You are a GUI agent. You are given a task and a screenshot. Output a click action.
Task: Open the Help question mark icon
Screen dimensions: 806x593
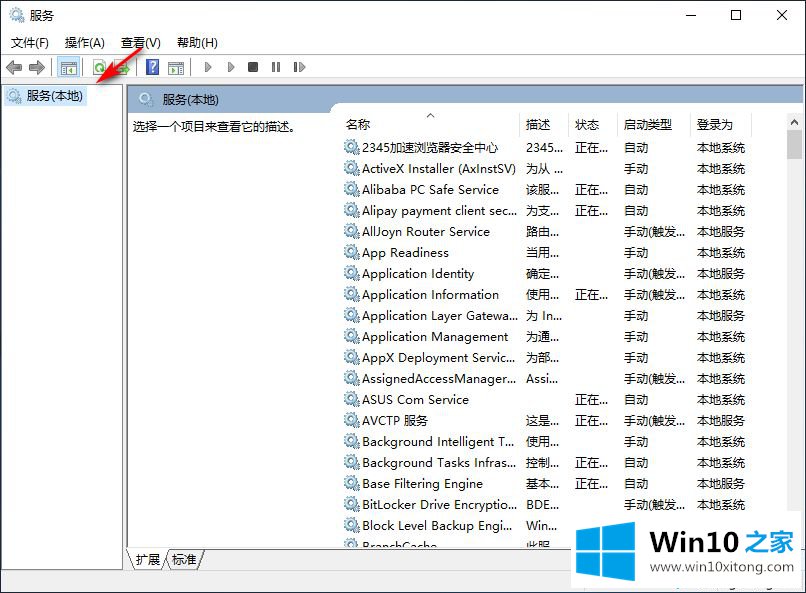point(152,67)
